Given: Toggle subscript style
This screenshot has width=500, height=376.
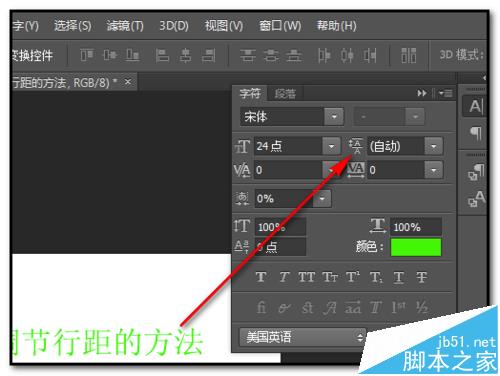Looking at the screenshot, I should 376,277.
